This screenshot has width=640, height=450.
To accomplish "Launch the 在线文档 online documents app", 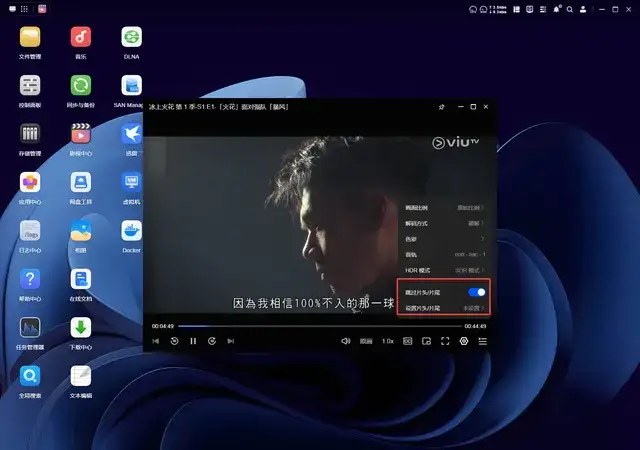I will click(80, 279).
